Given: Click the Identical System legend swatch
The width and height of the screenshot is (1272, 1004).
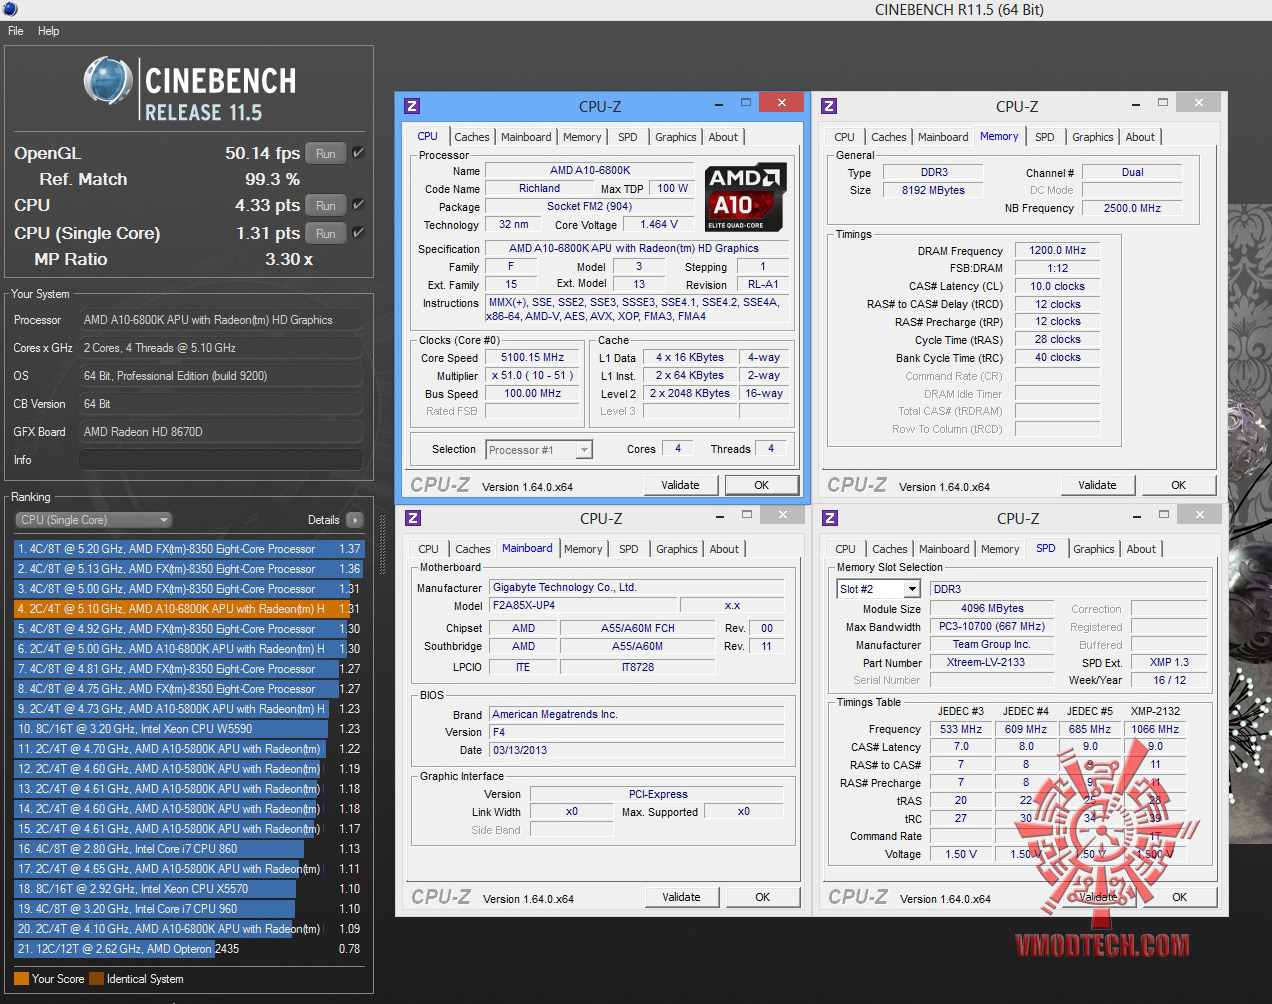Looking at the screenshot, I should click(96, 979).
